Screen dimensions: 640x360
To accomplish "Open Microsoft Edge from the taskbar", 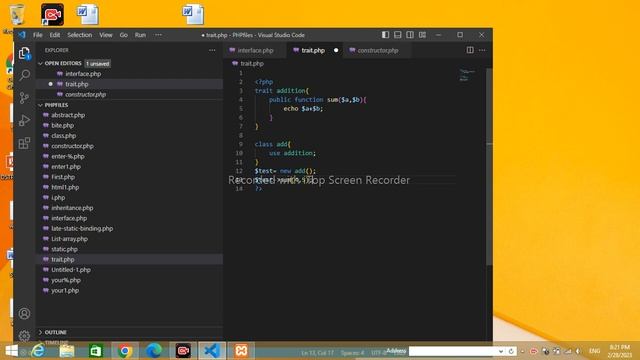I will click(x=154, y=351).
